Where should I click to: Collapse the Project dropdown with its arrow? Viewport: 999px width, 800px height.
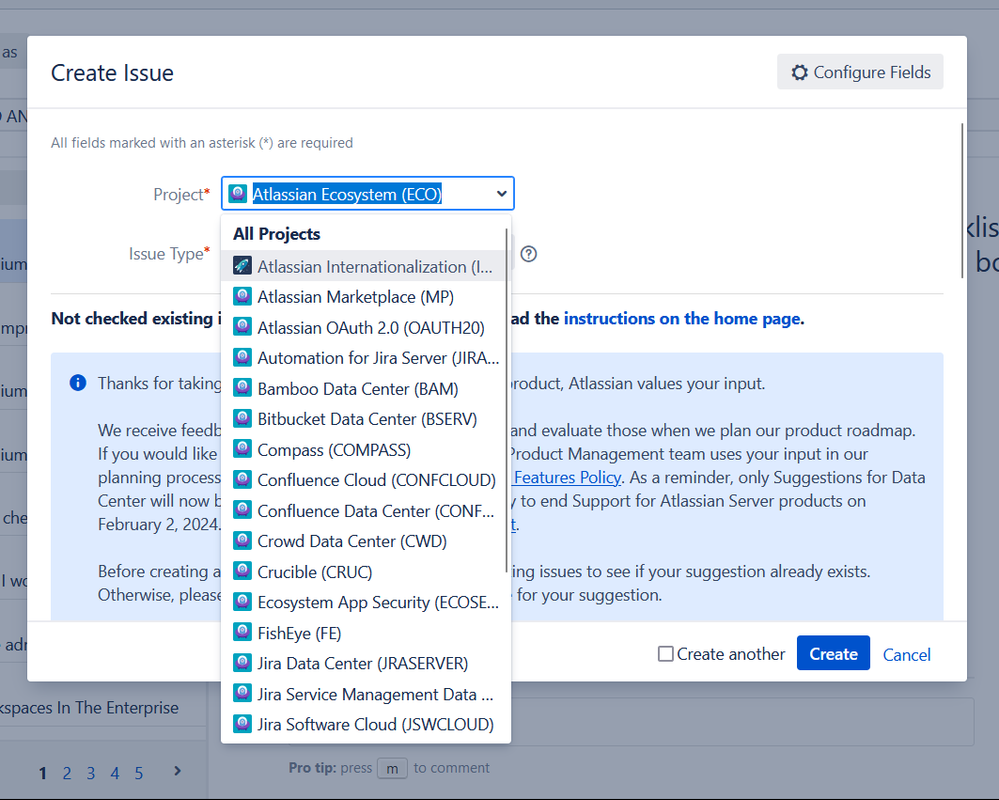[501, 194]
